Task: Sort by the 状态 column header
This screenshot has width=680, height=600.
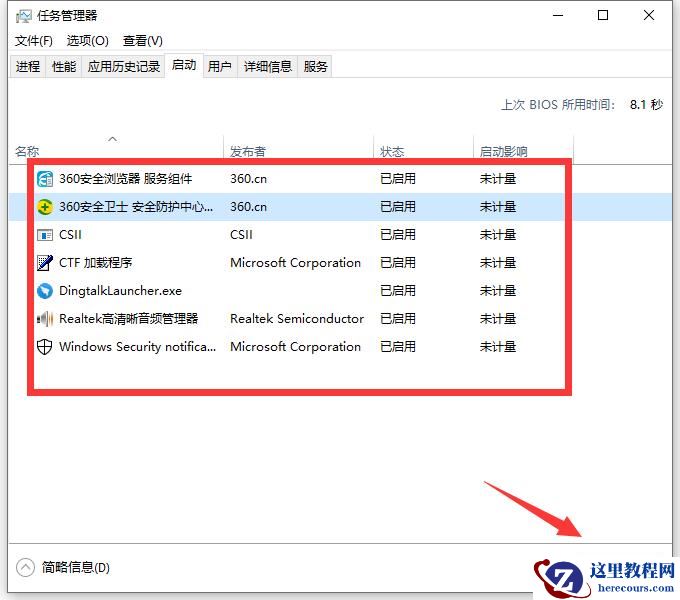Action: [392, 151]
